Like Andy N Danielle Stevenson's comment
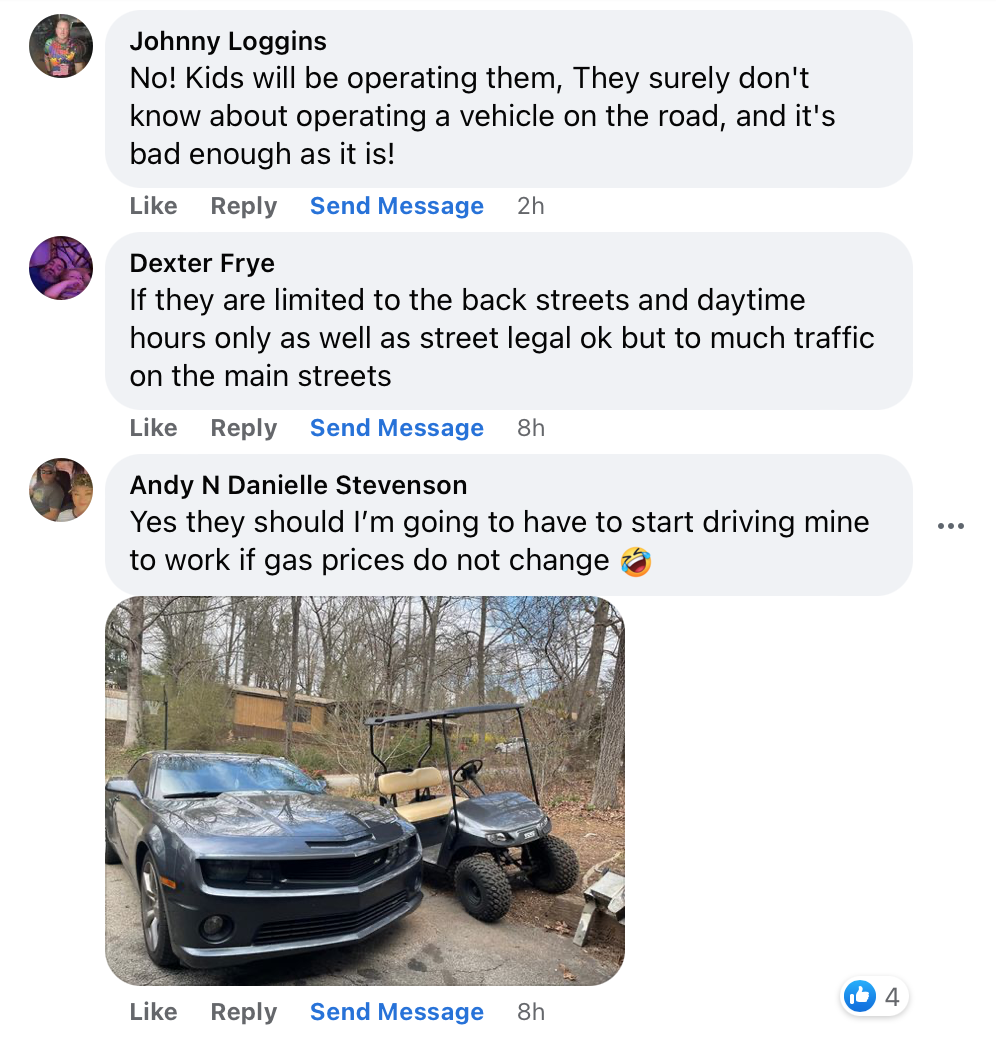The image size is (996, 1038). tap(153, 1012)
